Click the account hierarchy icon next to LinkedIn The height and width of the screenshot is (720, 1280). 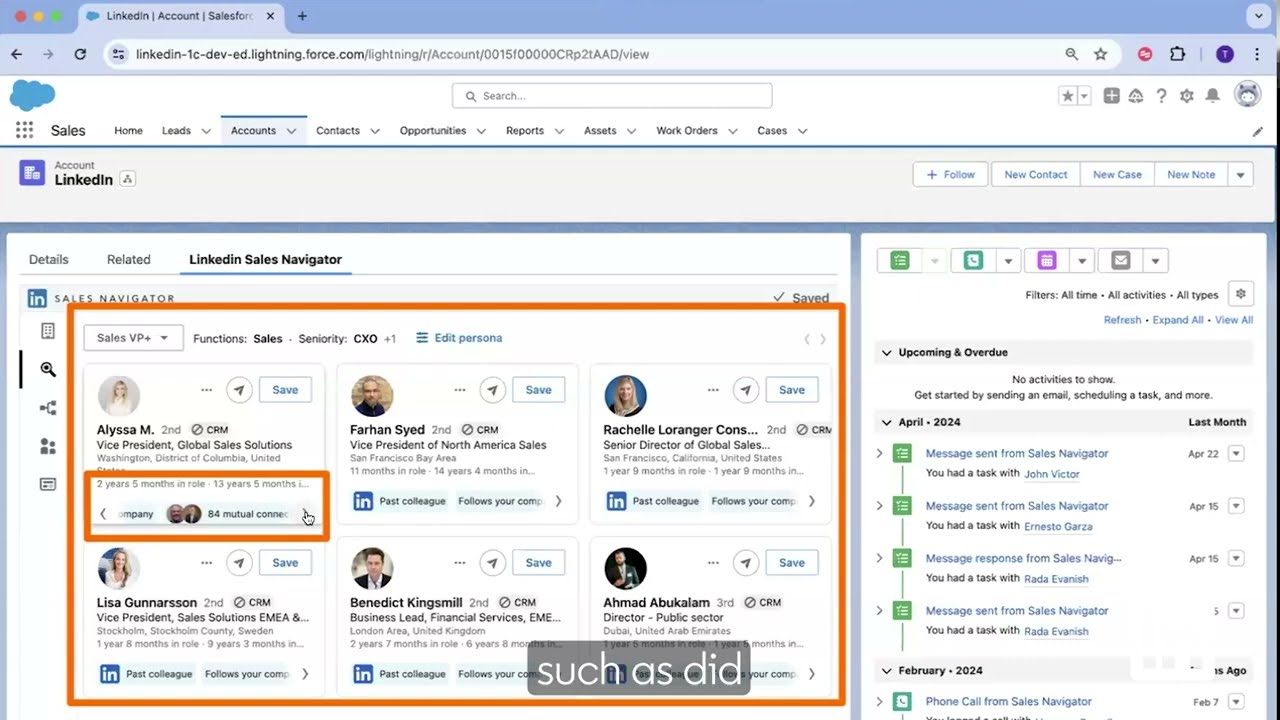127,179
